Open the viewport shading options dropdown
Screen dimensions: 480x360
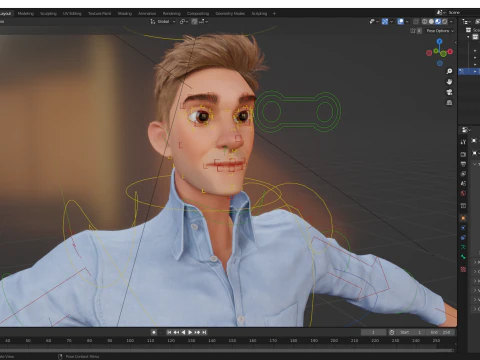[451, 22]
